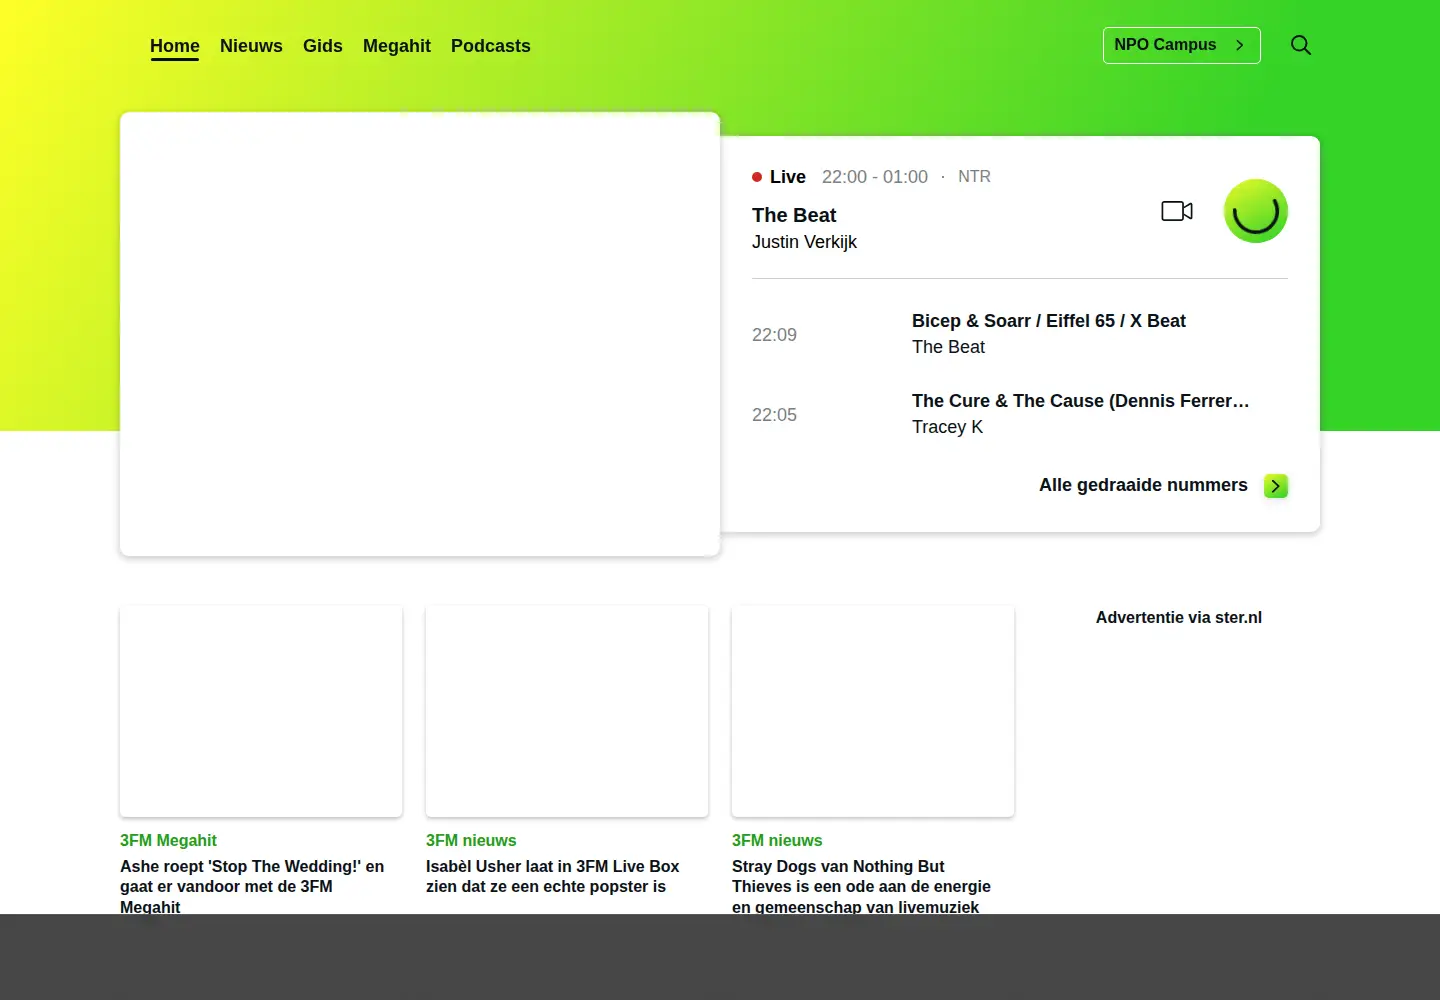Click the 22:00 - 01:00 broadcast time
This screenshot has height=1000, width=1440.
pyautogui.click(x=875, y=177)
